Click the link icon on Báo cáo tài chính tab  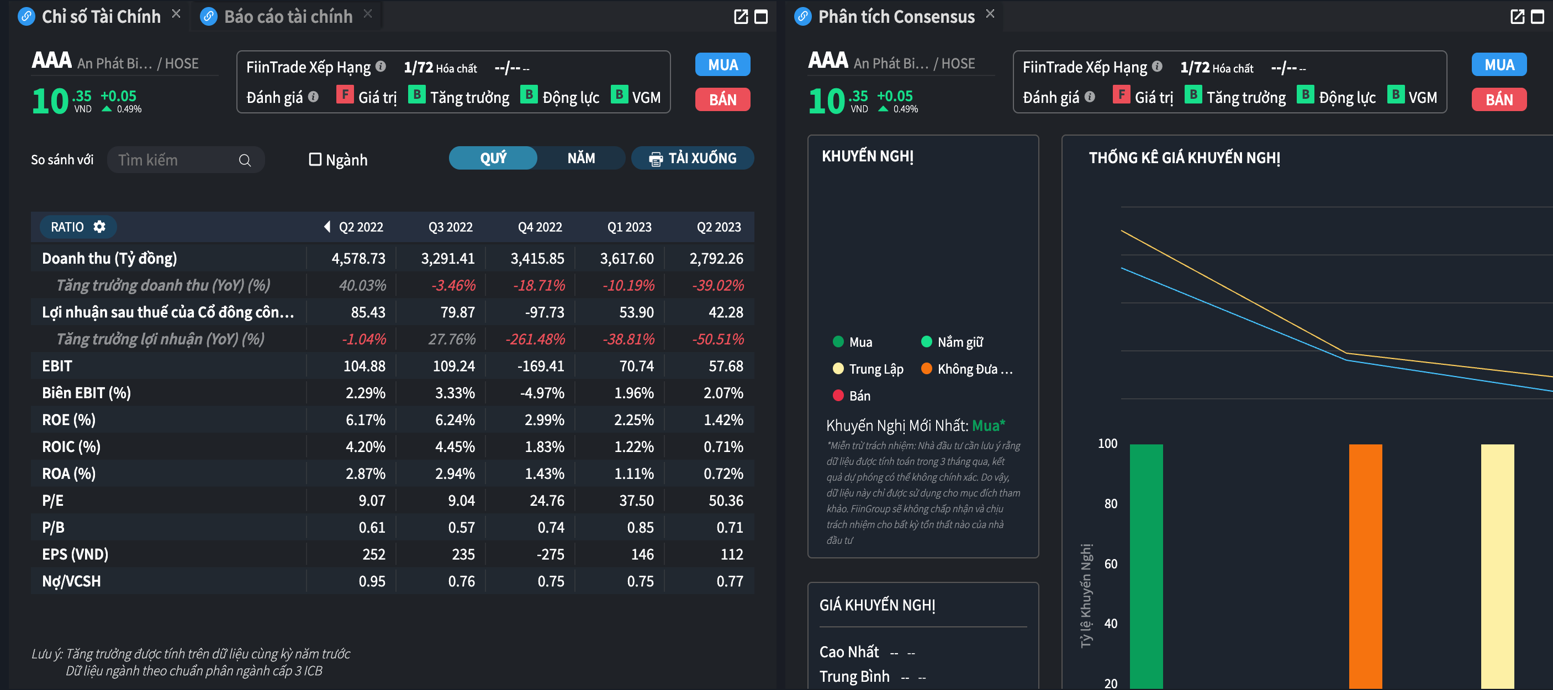click(x=209, y=16)
